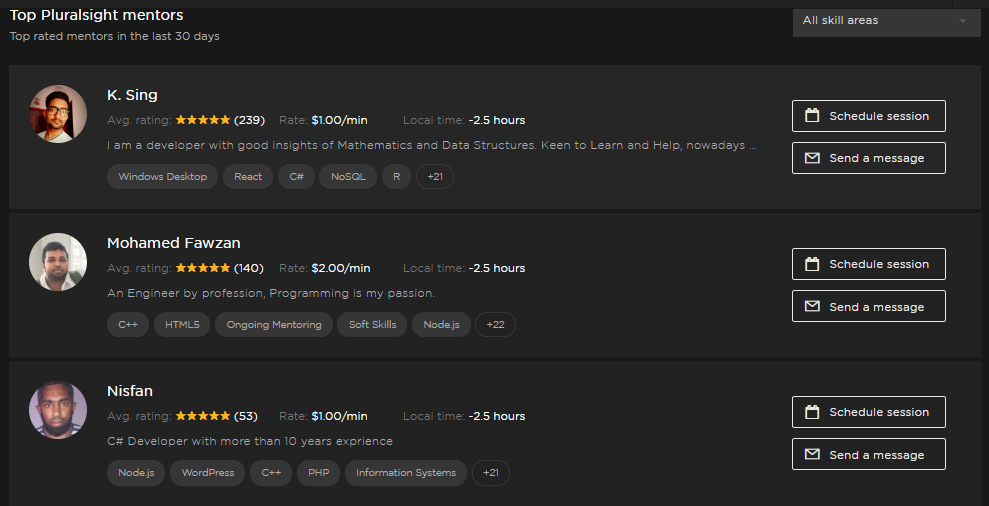The width and height of the screenshot is (989, 506).
Task: Open the All skill areas dropdown
Action: (x=886, y=21)
